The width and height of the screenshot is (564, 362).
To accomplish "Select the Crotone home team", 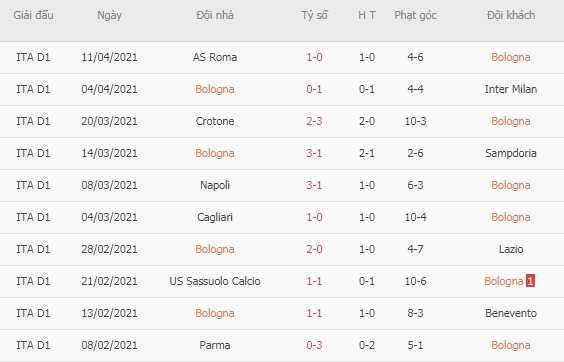I will (x=215, y=121).
